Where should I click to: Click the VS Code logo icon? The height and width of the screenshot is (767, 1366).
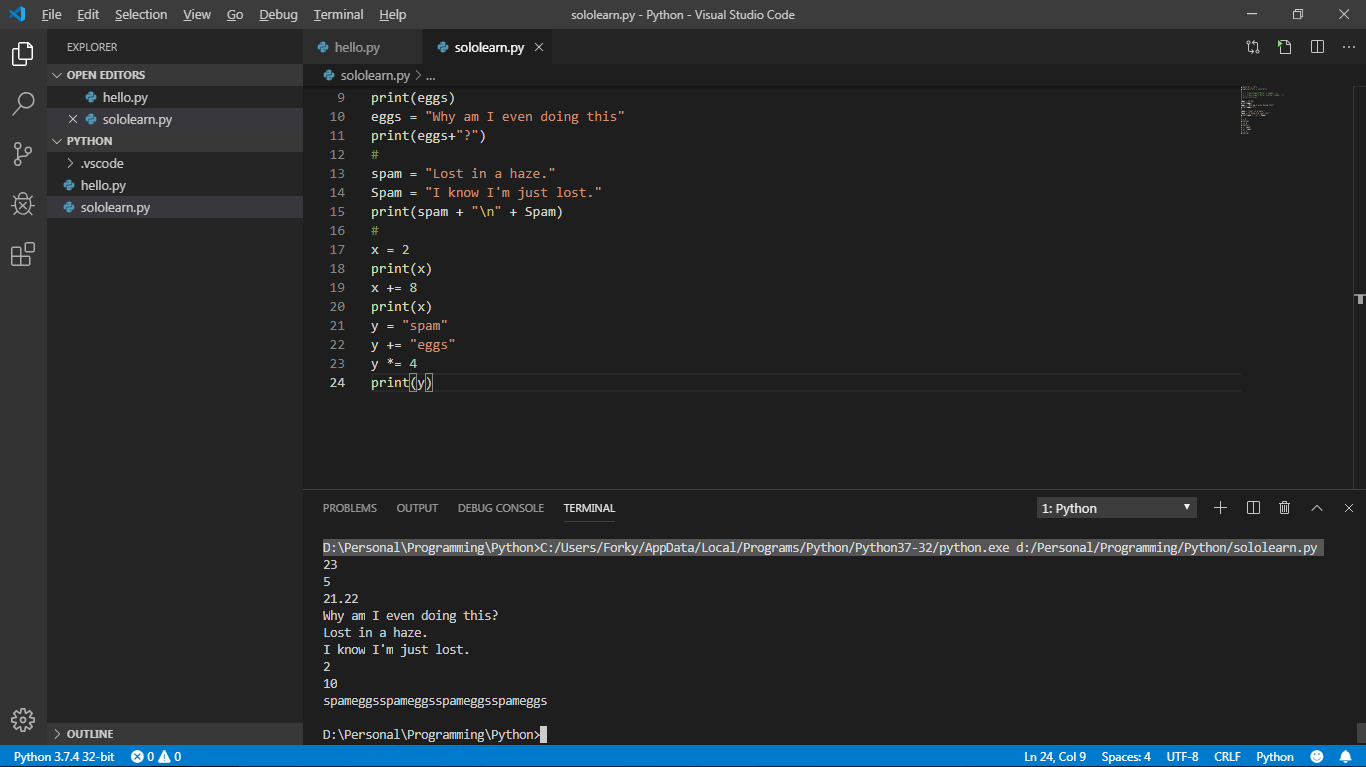click(17, 14)
